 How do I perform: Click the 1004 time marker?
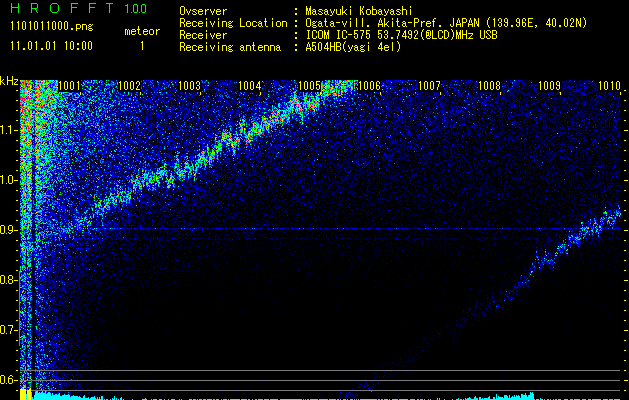(x=250, y=86)
